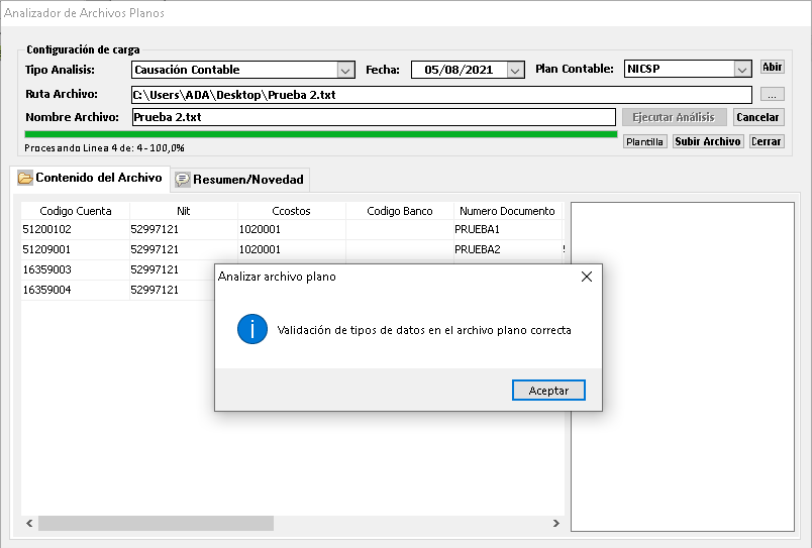Close the Analizar archivo plano dialog

click(586, 277)
